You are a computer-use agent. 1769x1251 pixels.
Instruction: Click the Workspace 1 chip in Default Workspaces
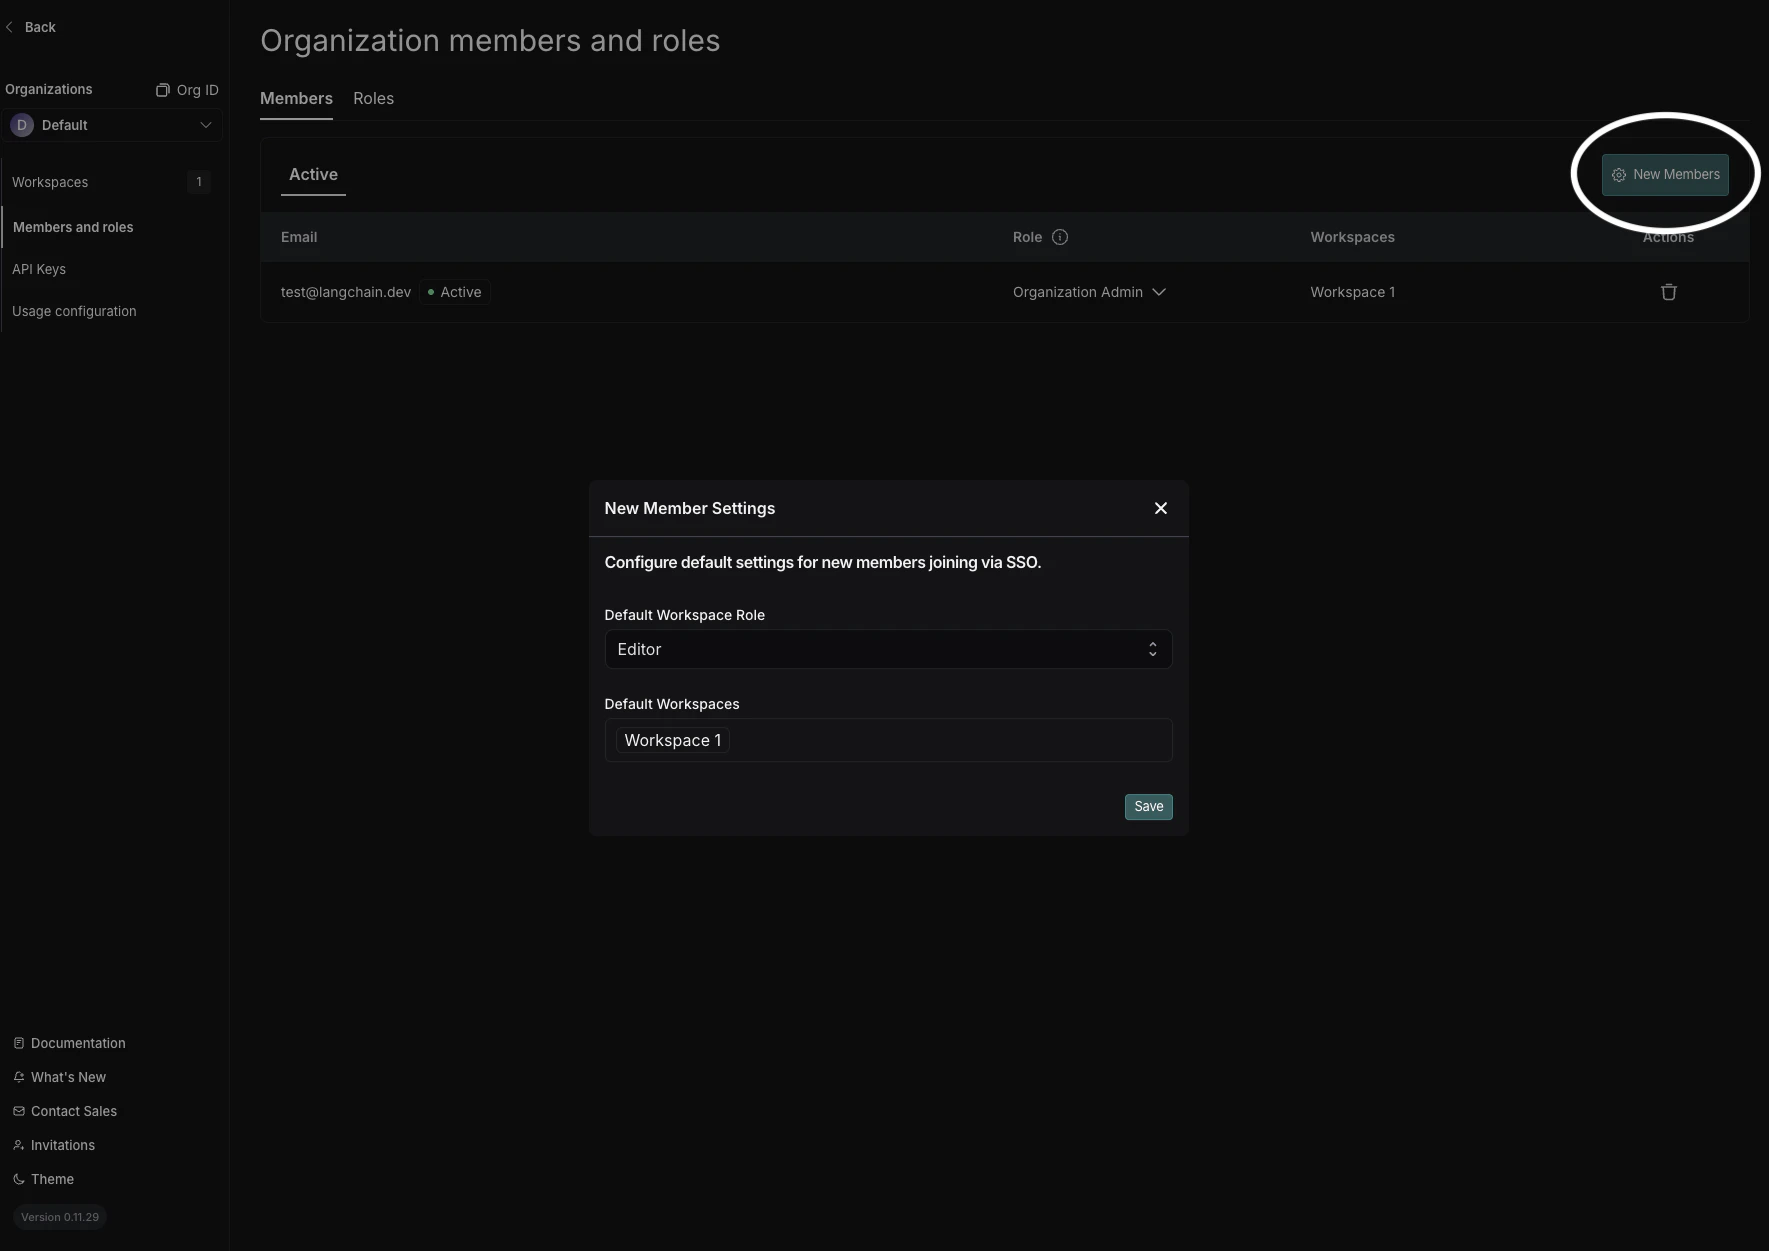point(672,740)
